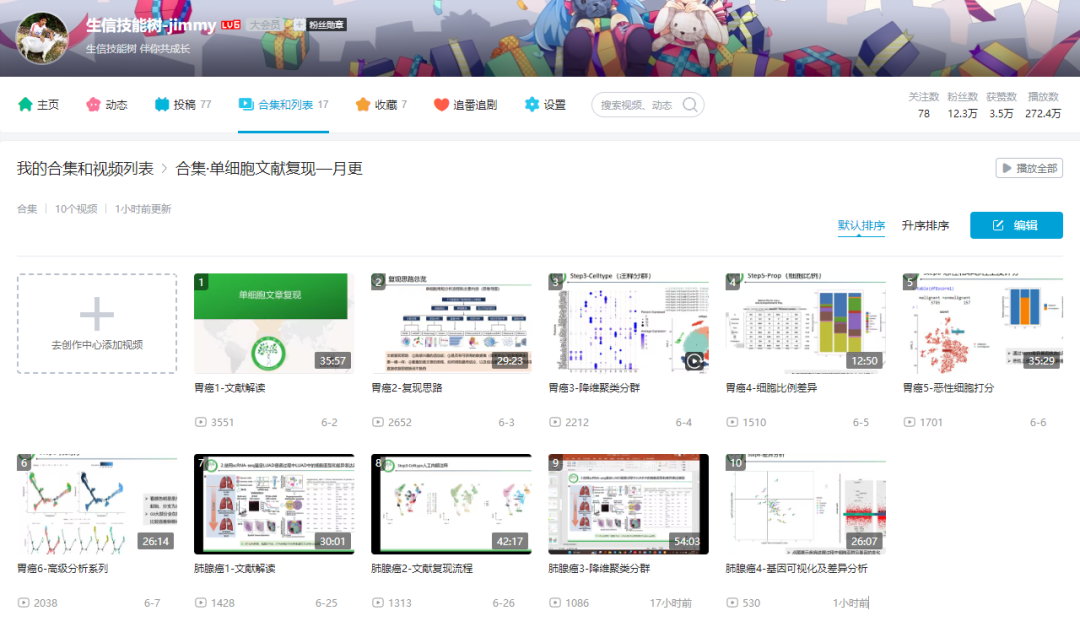Open thumbnail of 胃癌1-文献解读 video
Viewport: 1080px width, 627px height.
pyautogui.click(x=274, y=324)
